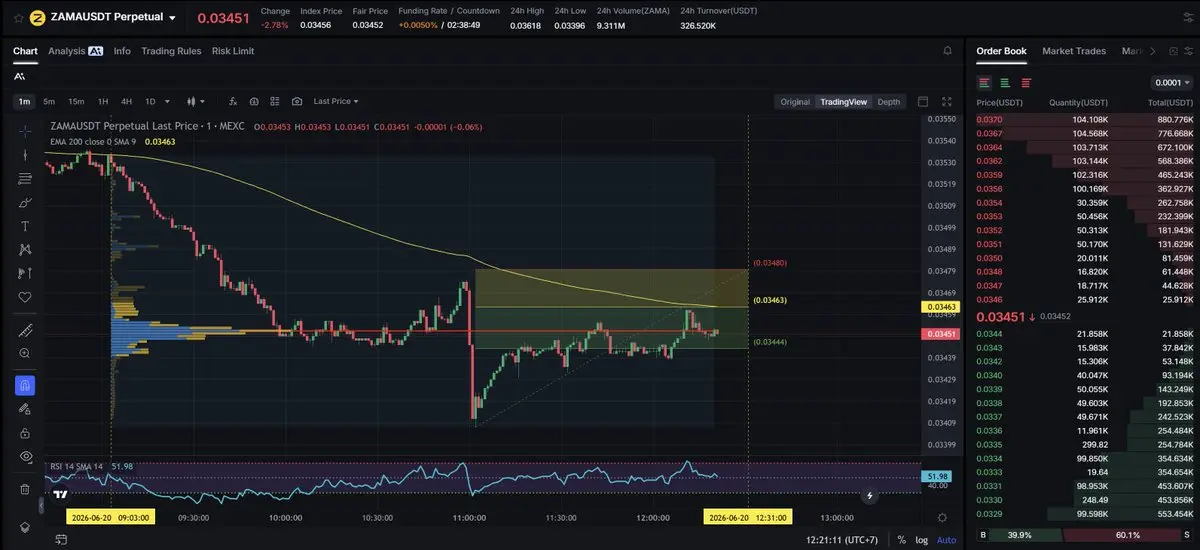Select the 1D timeframe
Screen dimensions: 1200x550
point(151,101)
